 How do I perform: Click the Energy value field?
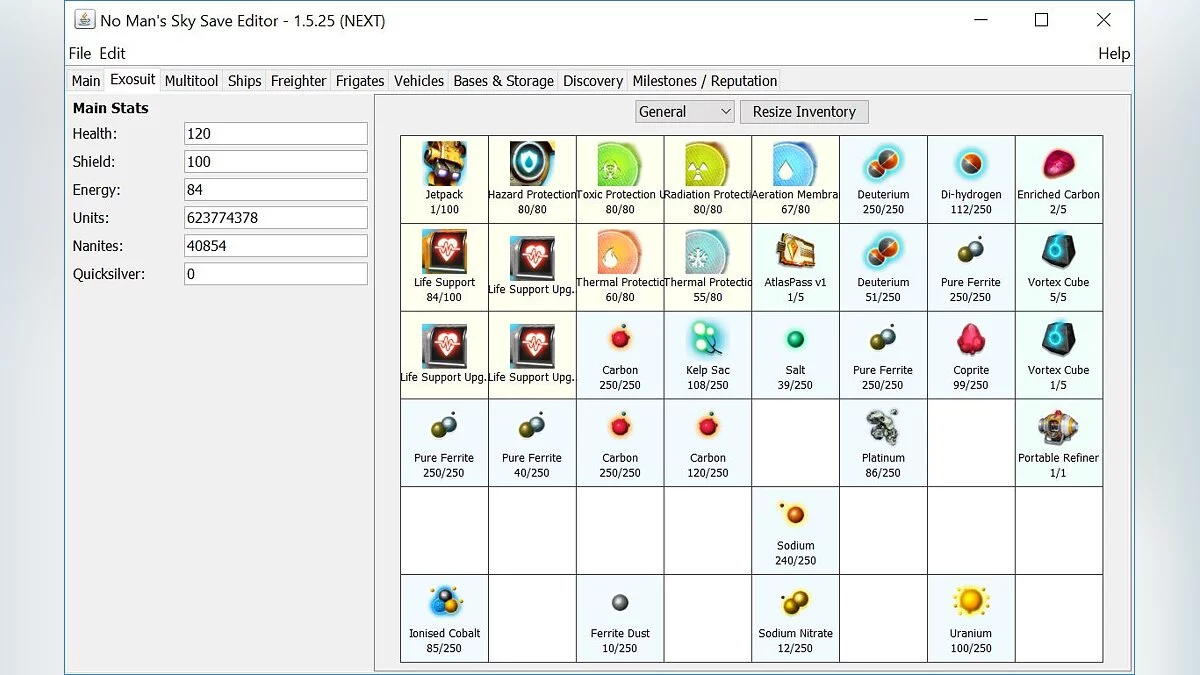[276, 189]
